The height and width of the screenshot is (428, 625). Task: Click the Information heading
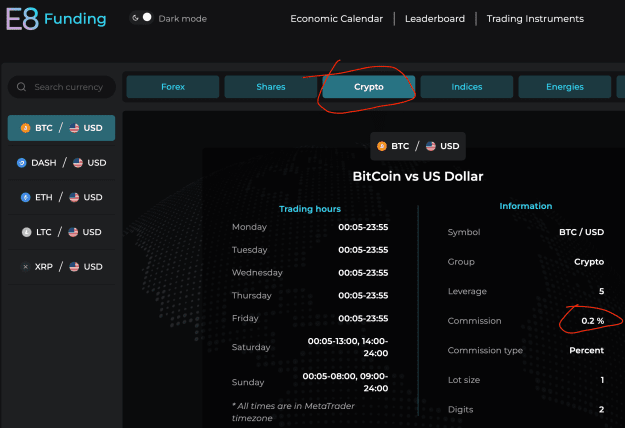point(526,206)
